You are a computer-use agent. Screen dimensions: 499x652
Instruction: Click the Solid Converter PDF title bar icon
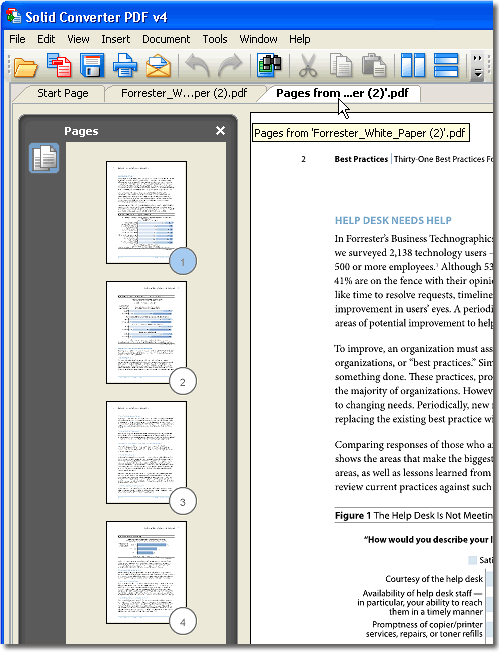click(x=13, y=17)
